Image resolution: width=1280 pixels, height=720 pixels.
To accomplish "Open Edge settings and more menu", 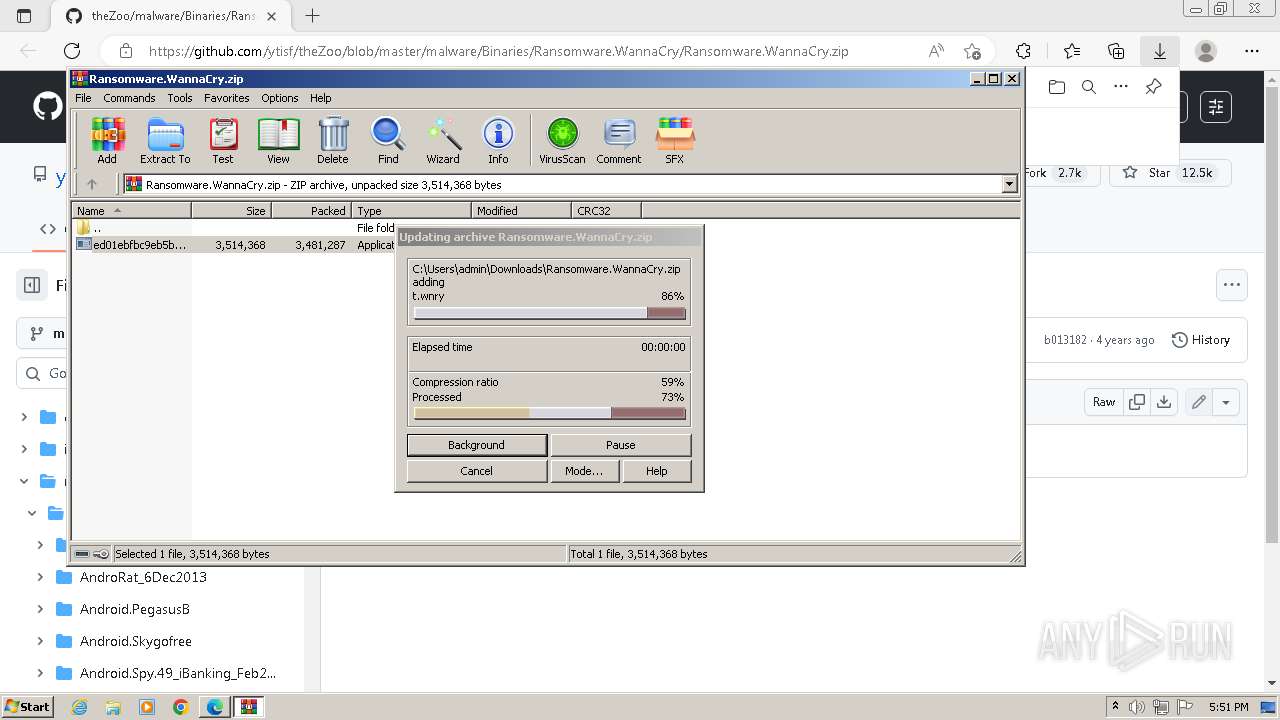I will point(1252,51).
